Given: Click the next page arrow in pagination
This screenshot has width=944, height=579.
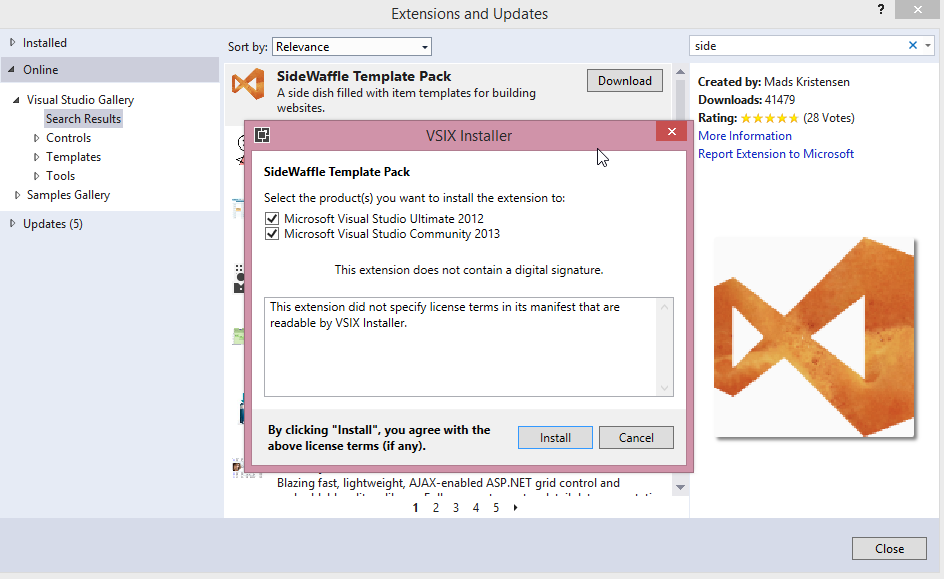Looking at the screenshot, I should (x=515, y=508).
